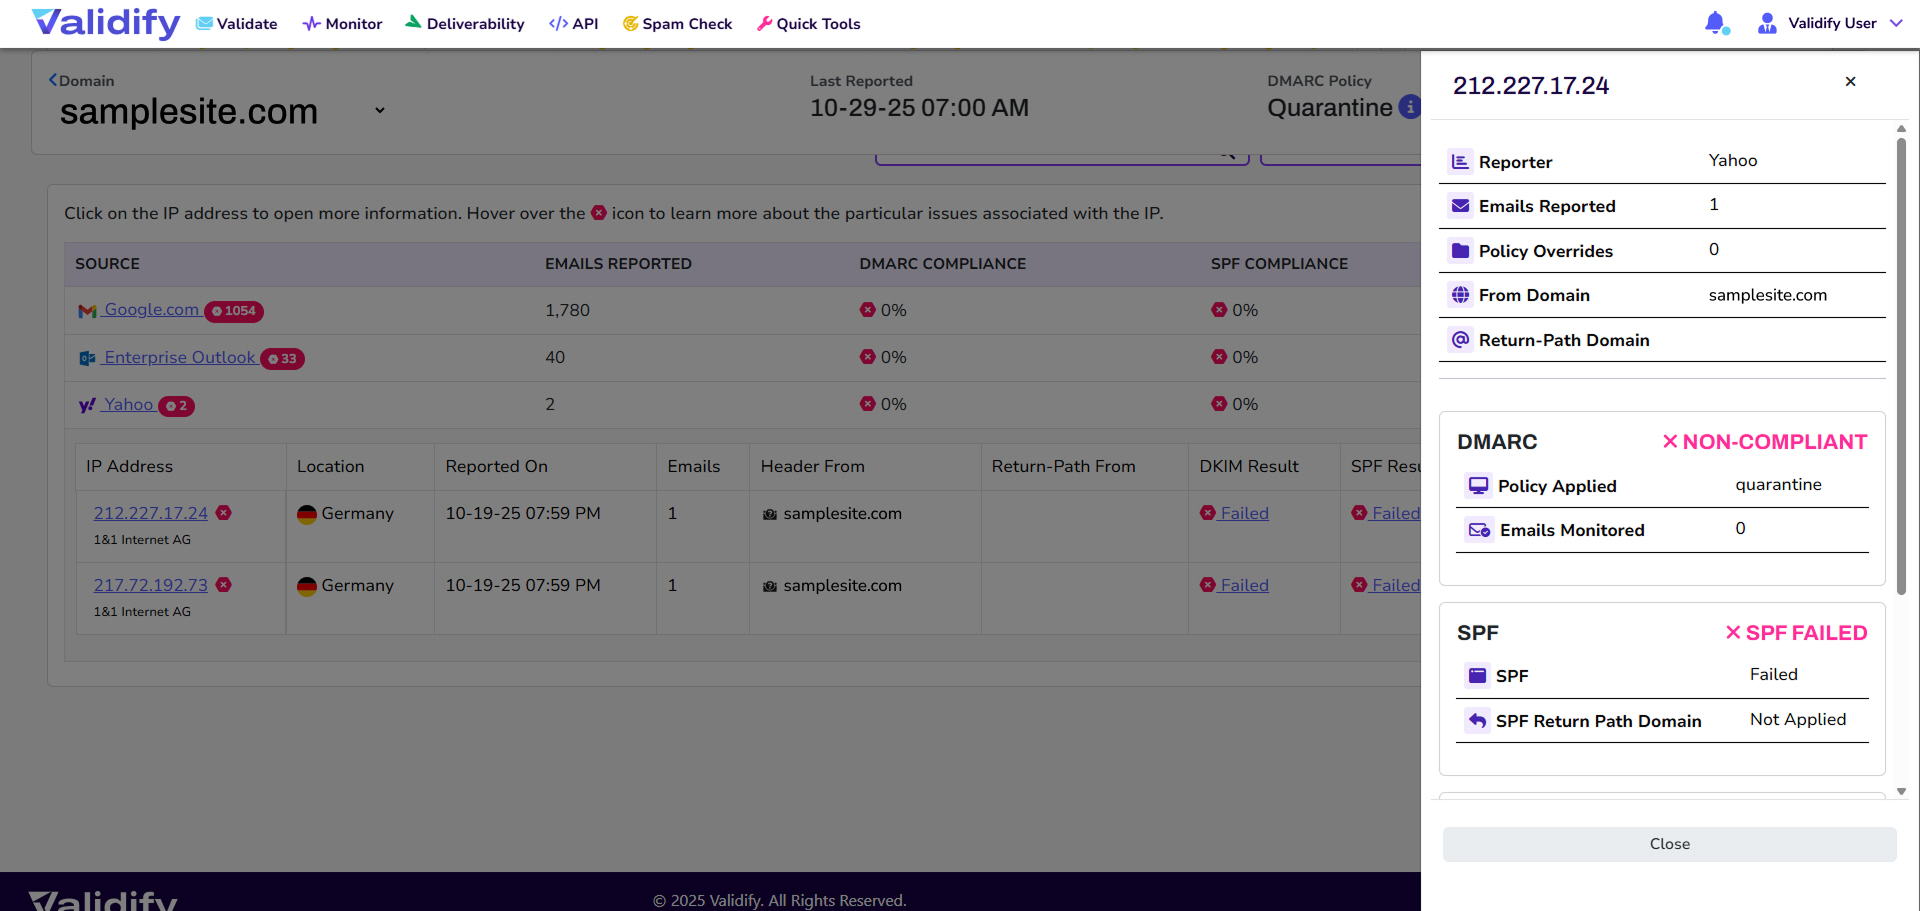The height and width of the screenshot is (911, 1920).
Task: Click the 33 issues badge next to Enterprise Outlook
Action: (x=283, y=359)
